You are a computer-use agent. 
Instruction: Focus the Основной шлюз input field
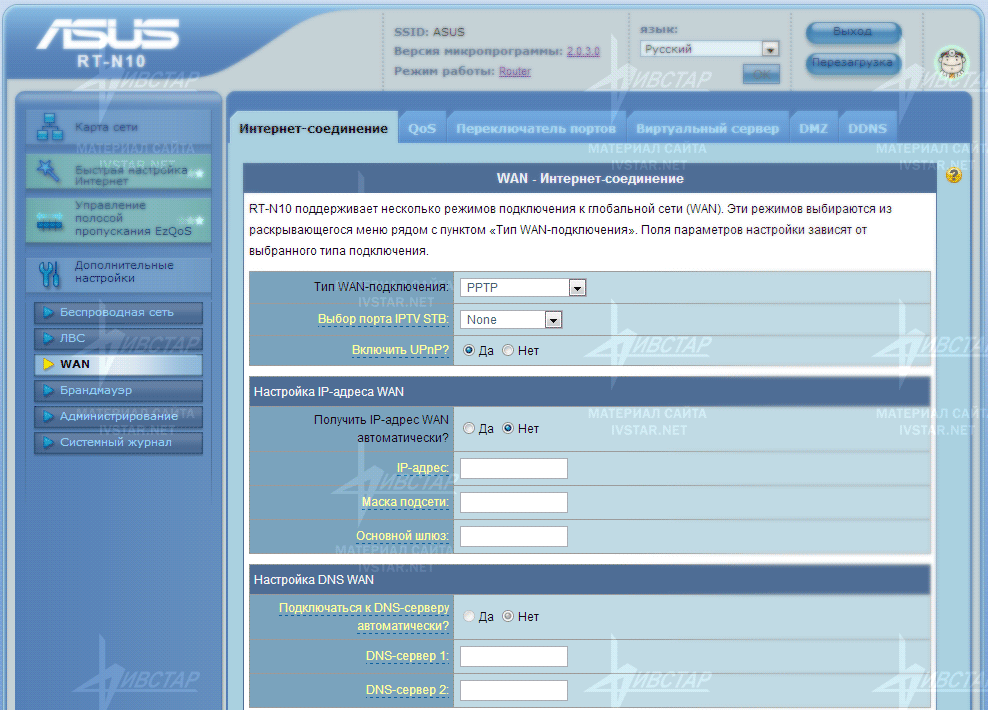[514, 536]
